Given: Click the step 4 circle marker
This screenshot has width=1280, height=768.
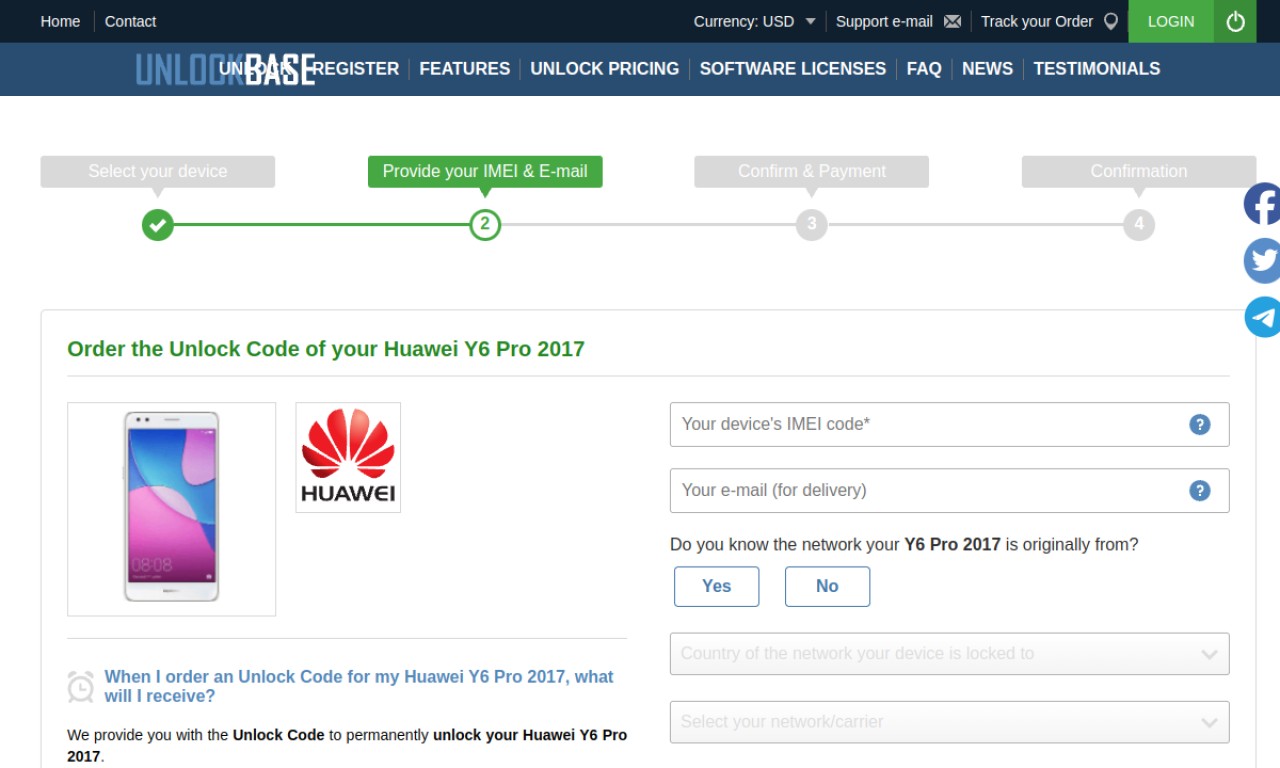Looking at the screenshot, I should pos(1139,225).
